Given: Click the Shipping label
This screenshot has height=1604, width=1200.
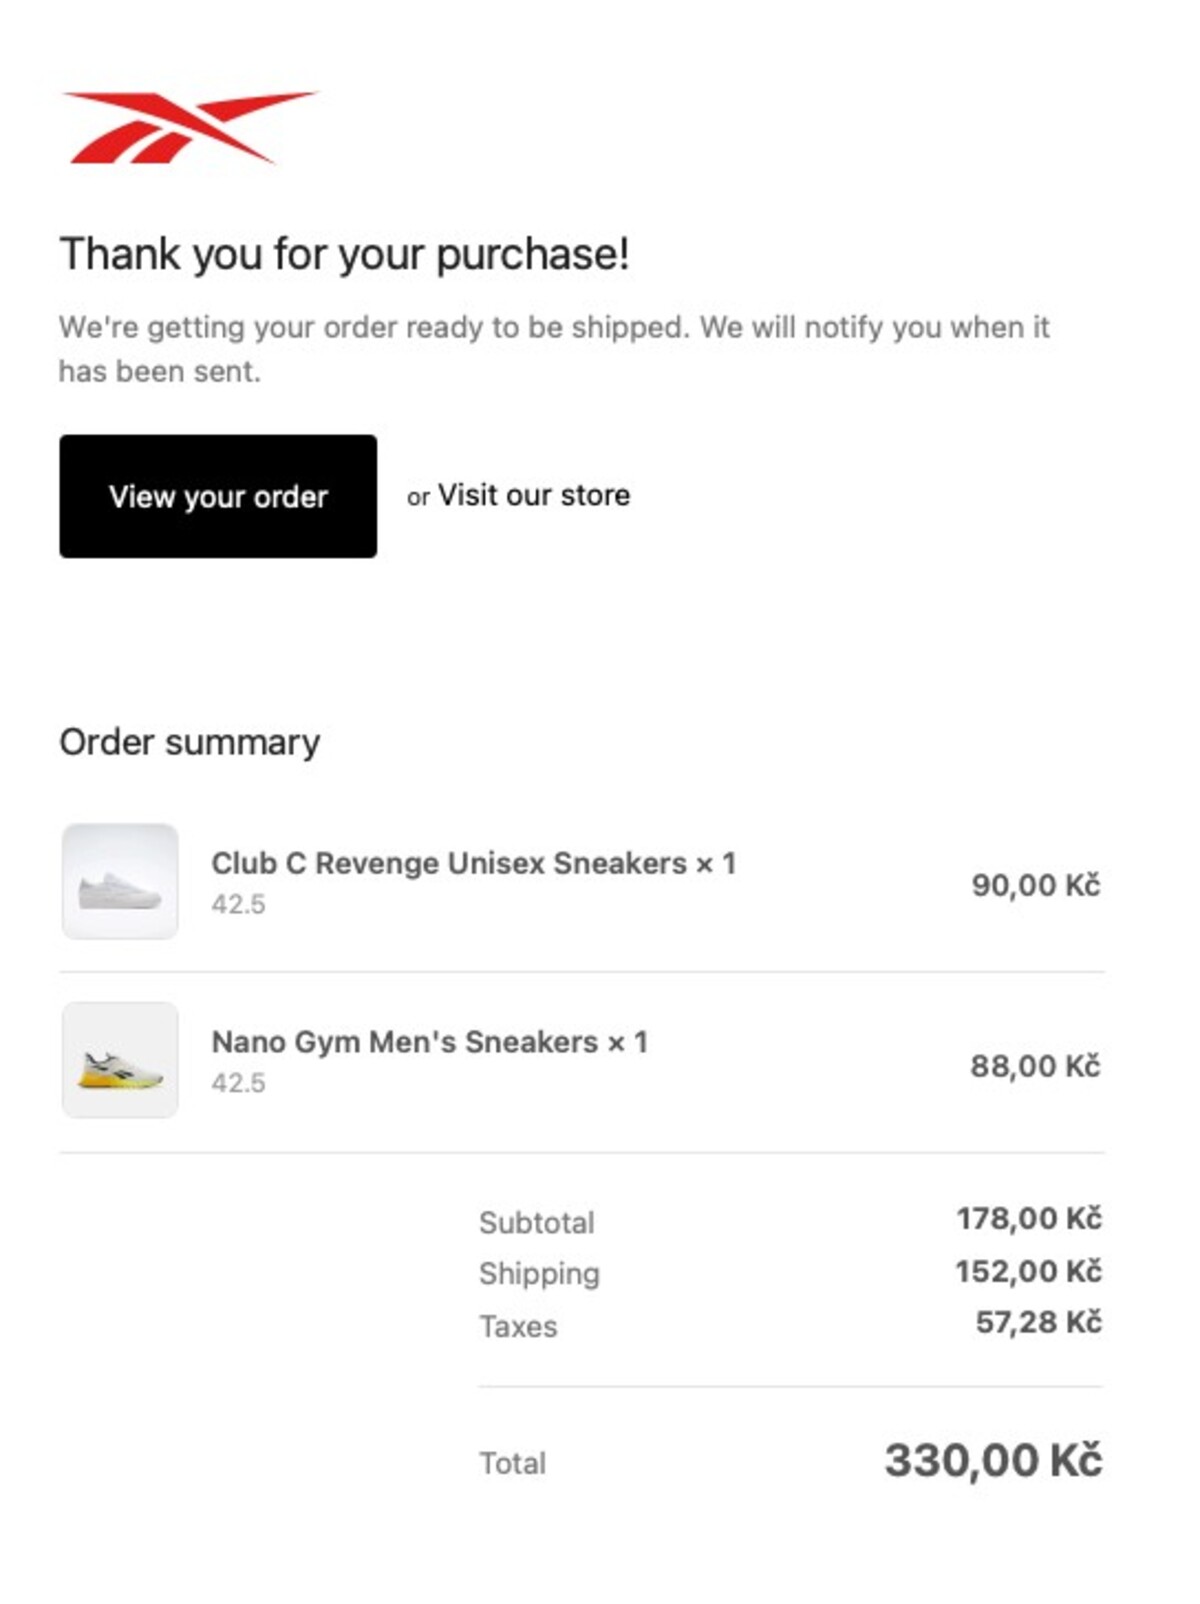Looking at the screenshot, I should (x=539, y=1273).
